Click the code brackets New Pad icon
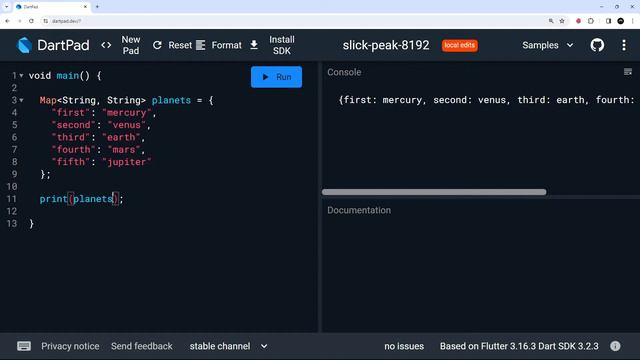 (x=106, y=45)
